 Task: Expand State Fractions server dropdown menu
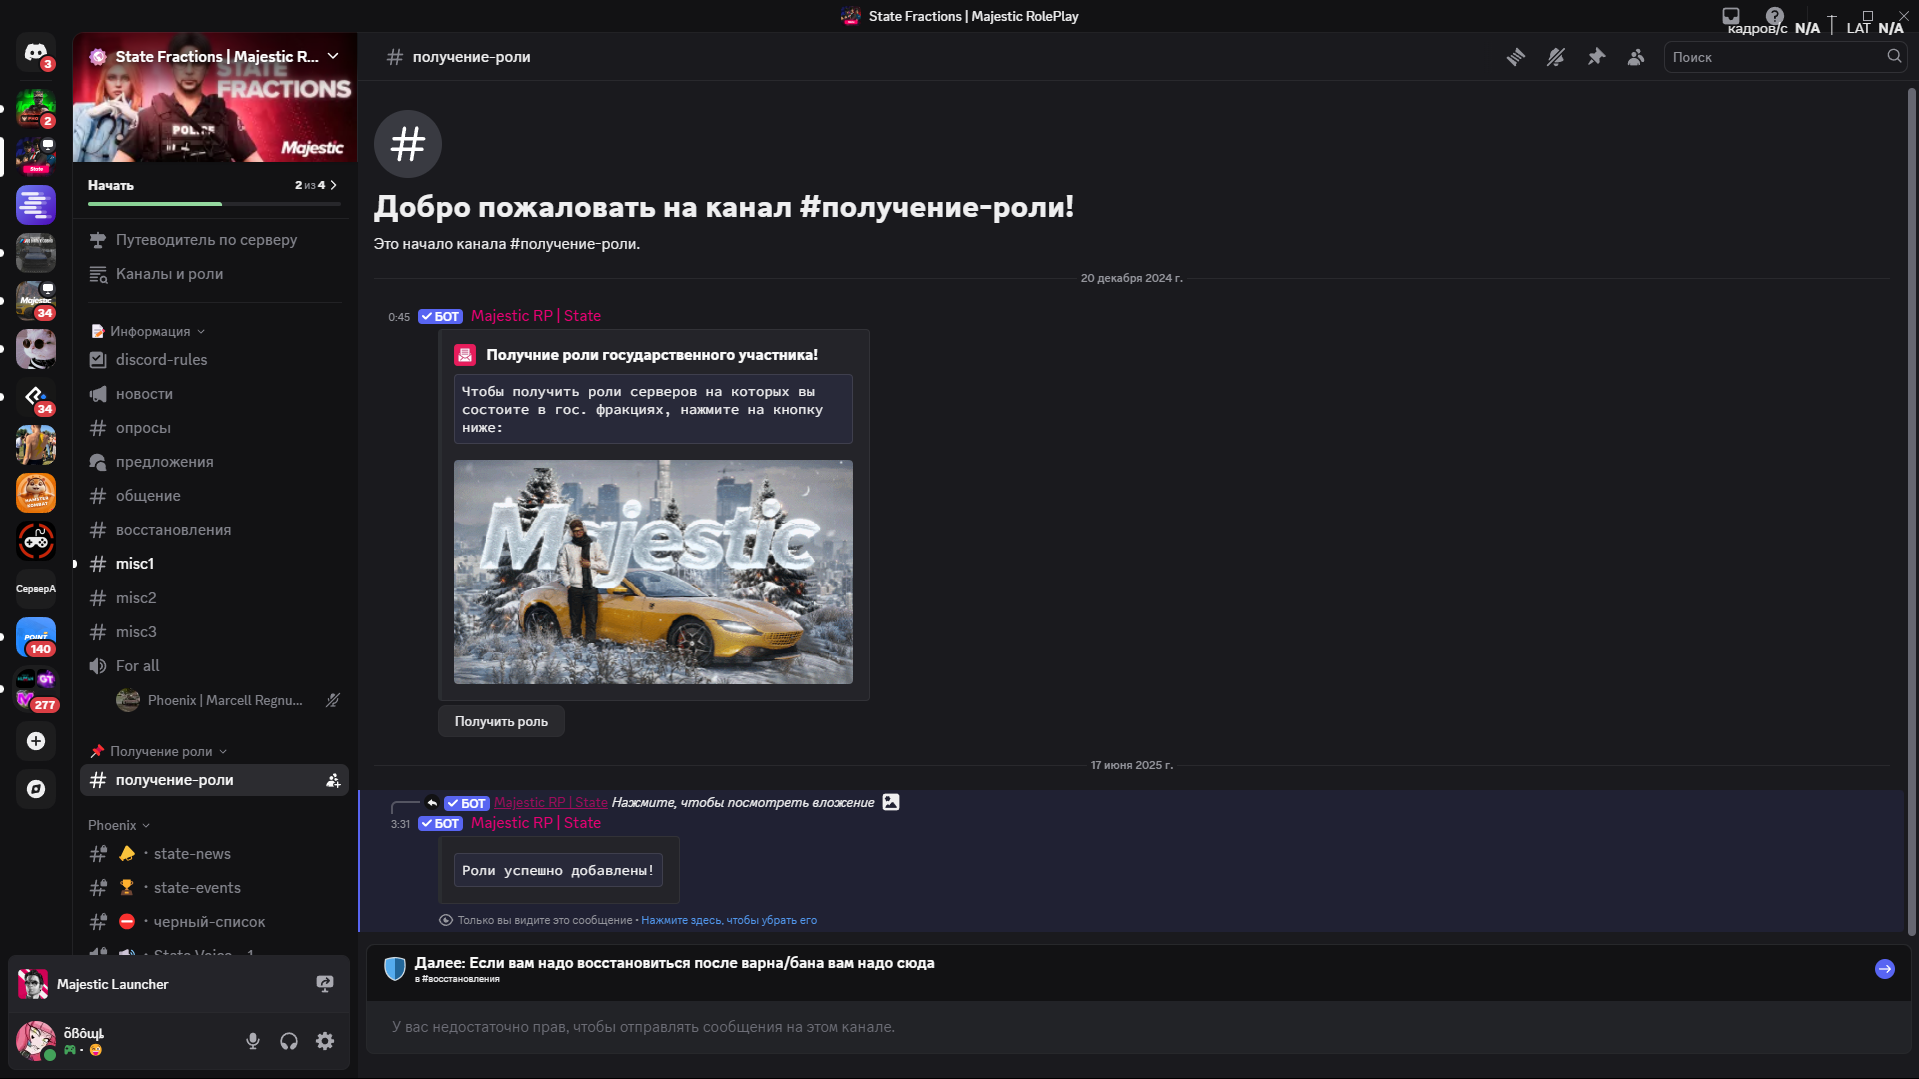tap(333, 56)
